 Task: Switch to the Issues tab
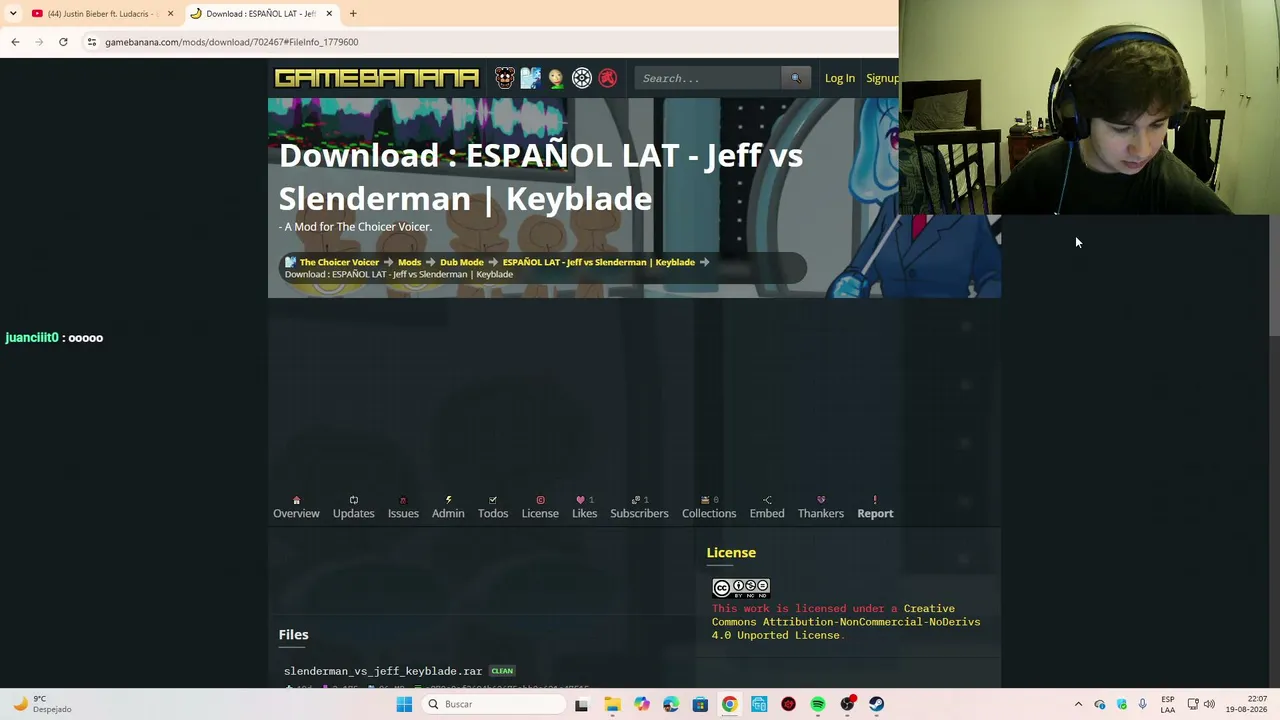click(x=403, y=507)
